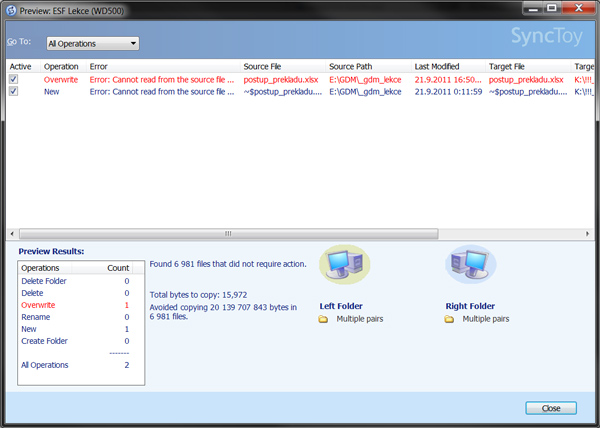Close the Preview window with title bar X

point(577,11)
